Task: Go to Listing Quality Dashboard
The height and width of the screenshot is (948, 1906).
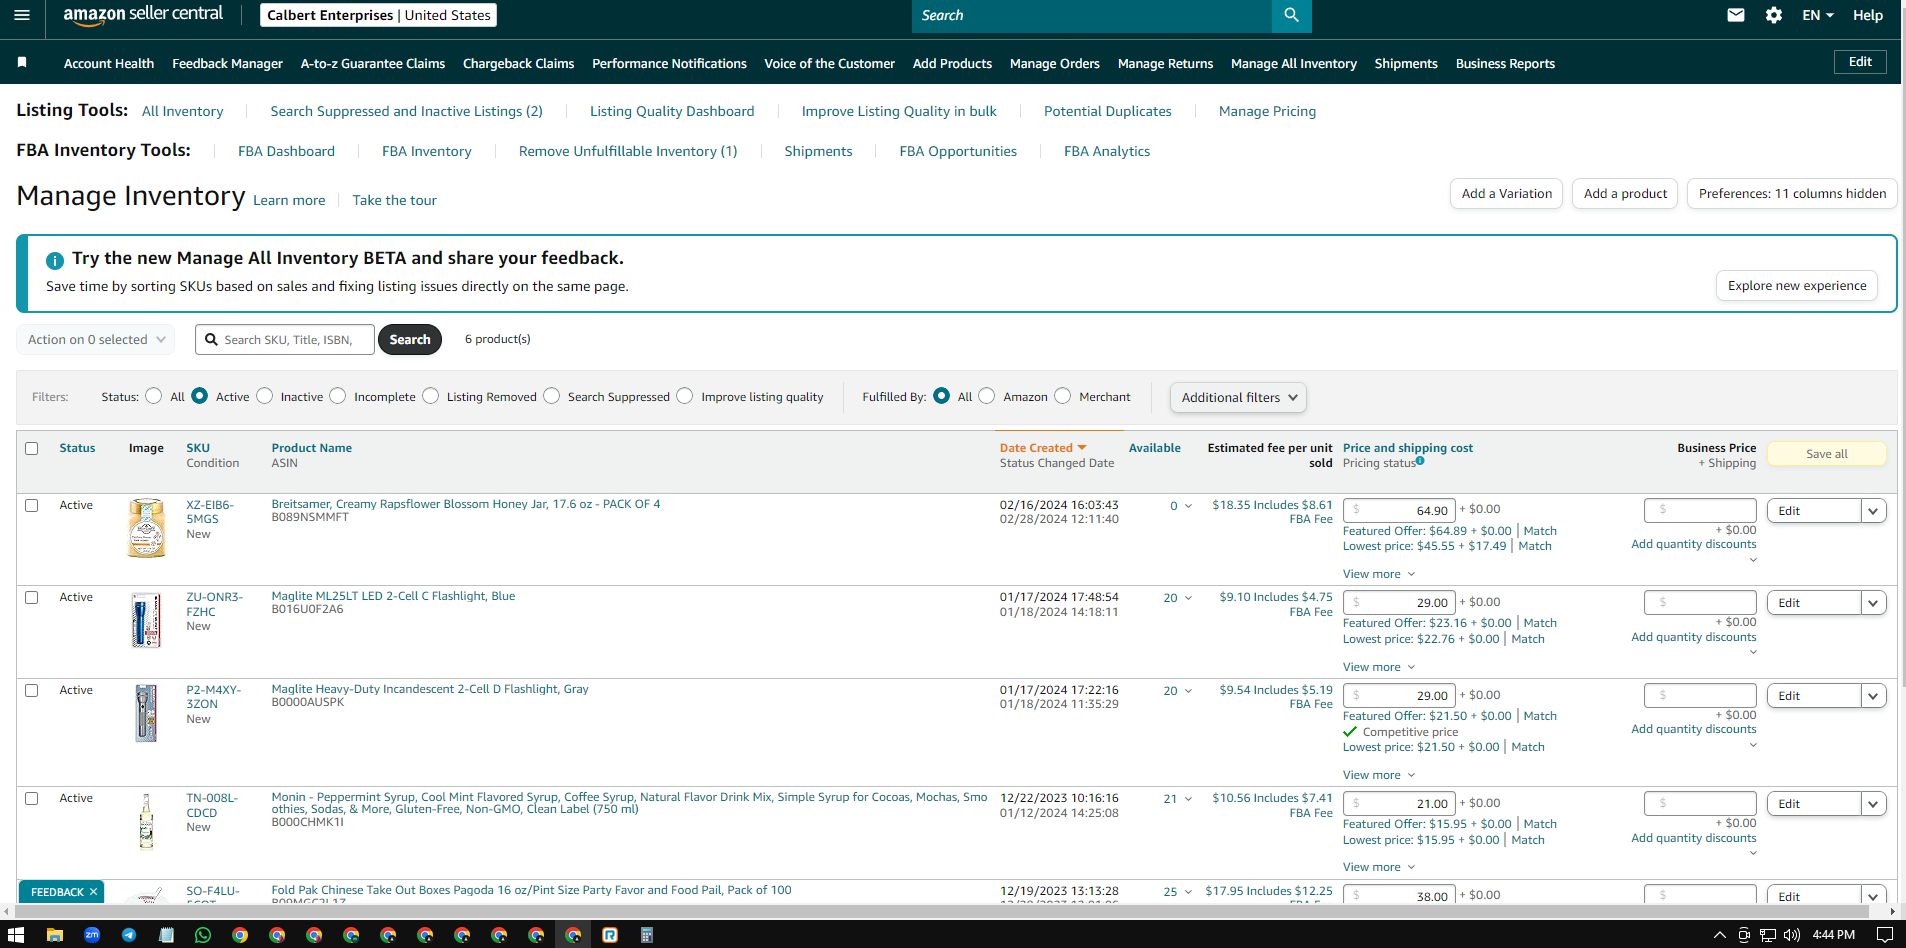Action: tap(672, 111)
